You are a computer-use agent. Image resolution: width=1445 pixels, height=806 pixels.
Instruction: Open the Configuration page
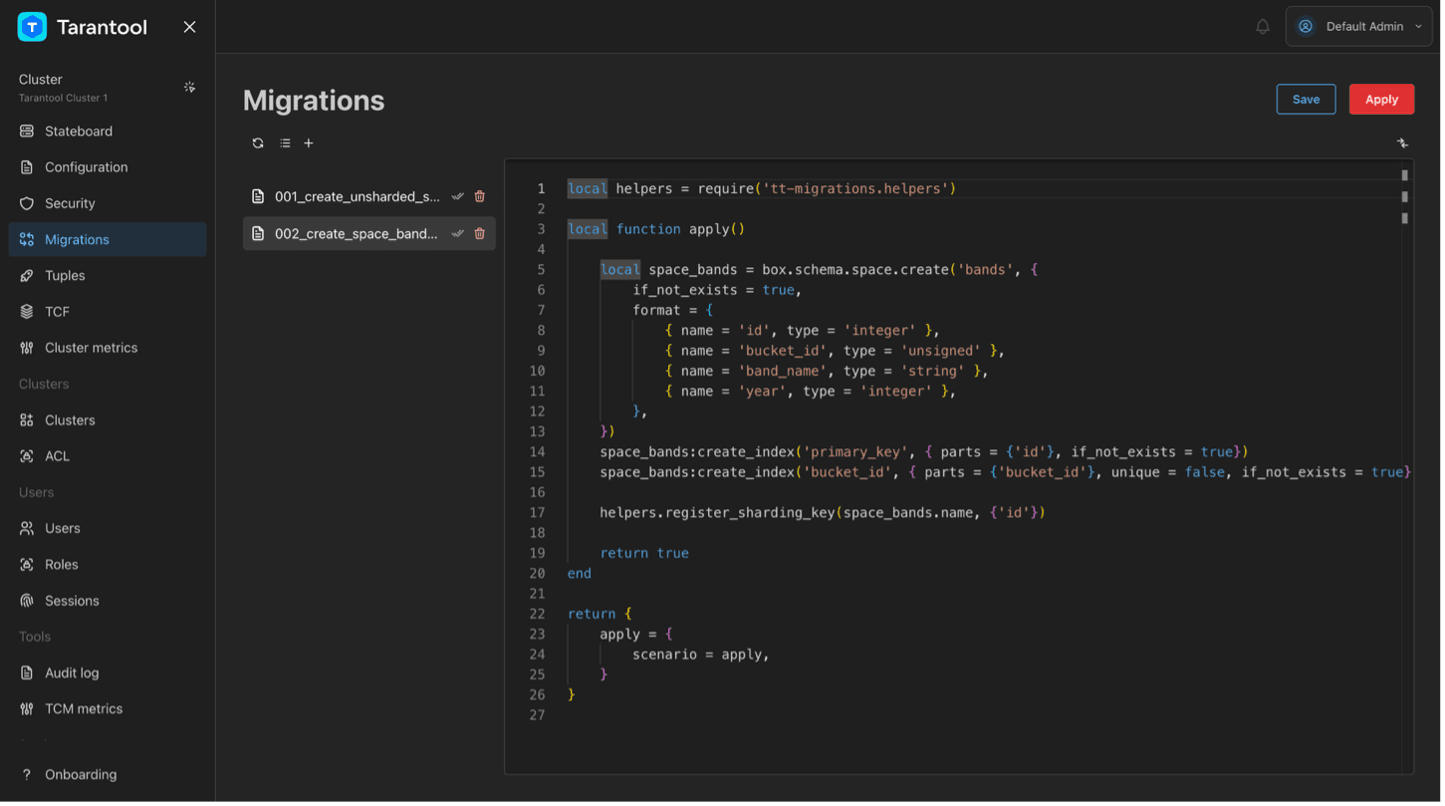click(108, 168)
